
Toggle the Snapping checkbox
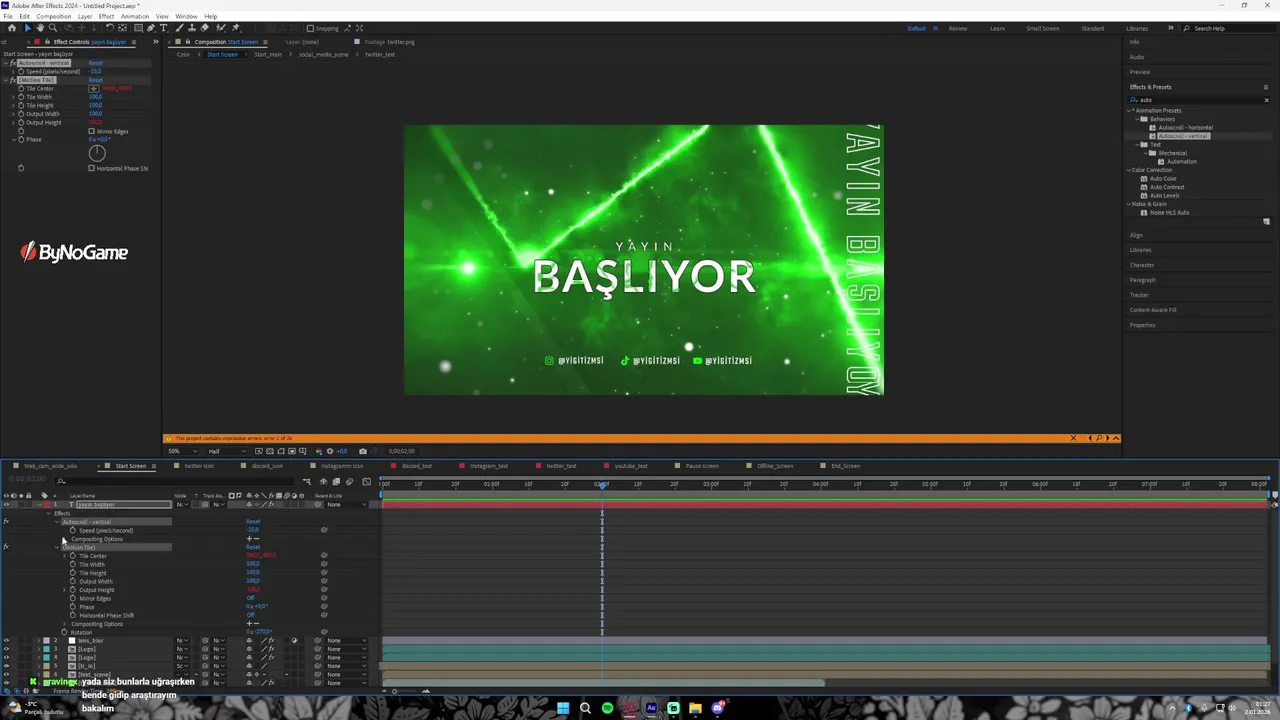click(x=310, y=28)
